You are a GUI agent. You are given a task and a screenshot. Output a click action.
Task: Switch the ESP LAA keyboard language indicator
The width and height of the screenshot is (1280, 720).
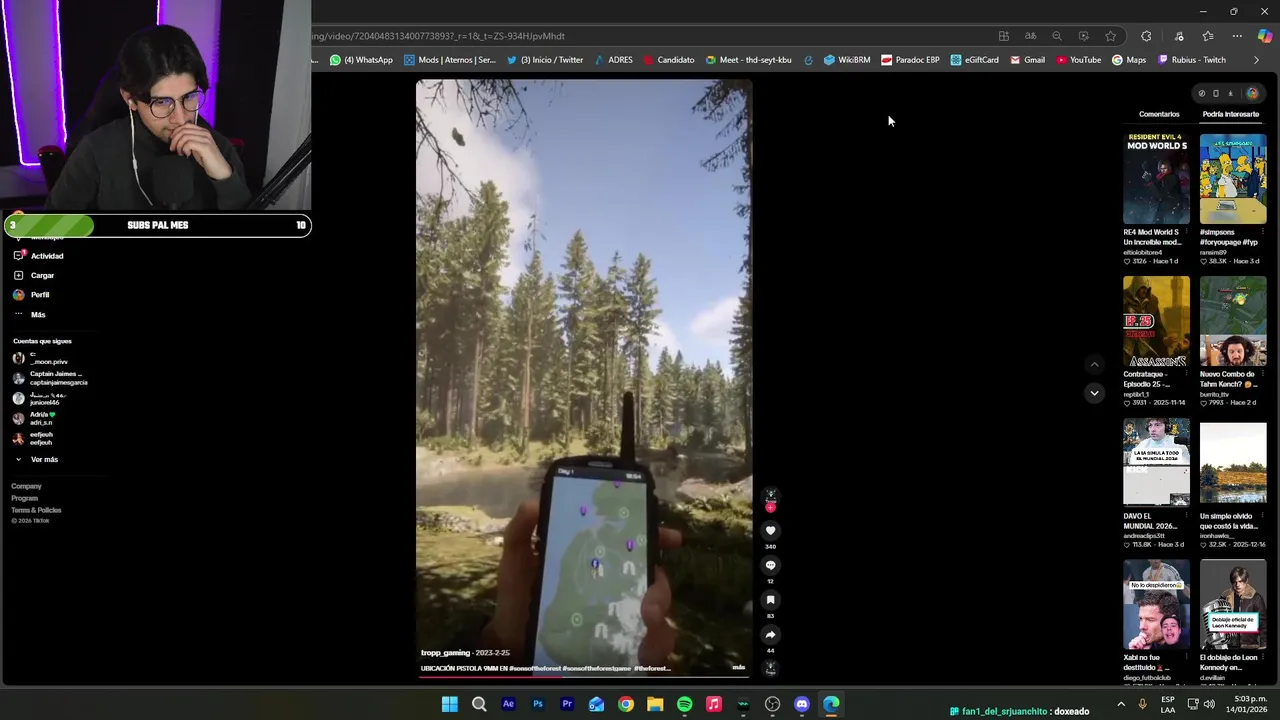point(1168,704)
